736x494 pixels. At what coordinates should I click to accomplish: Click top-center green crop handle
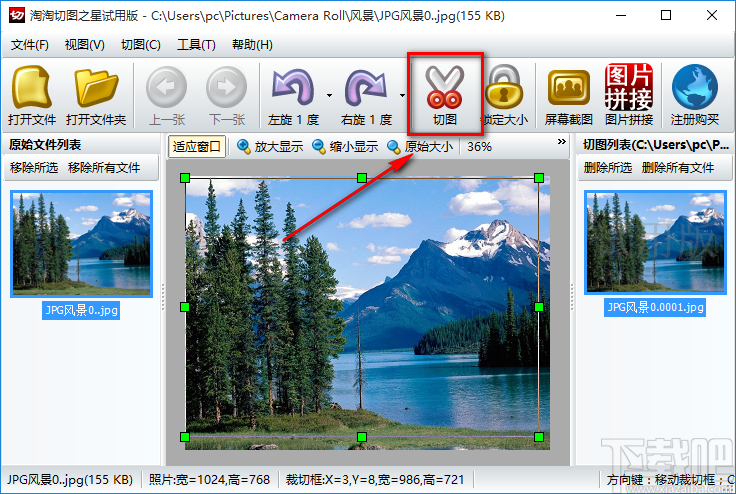tap(362, 178)
